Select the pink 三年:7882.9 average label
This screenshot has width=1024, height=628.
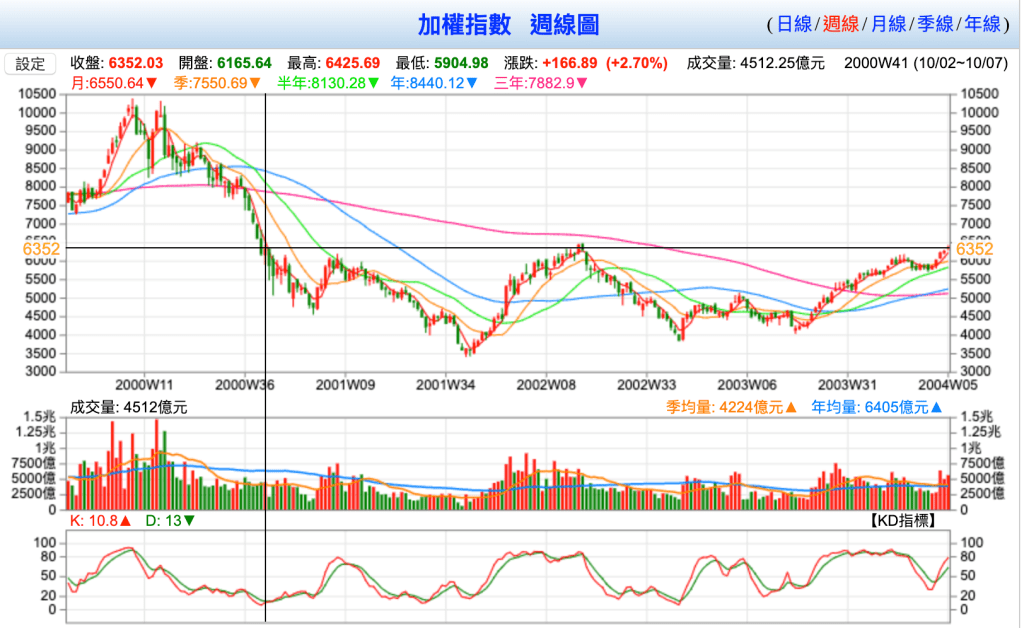tap(540, 83)
